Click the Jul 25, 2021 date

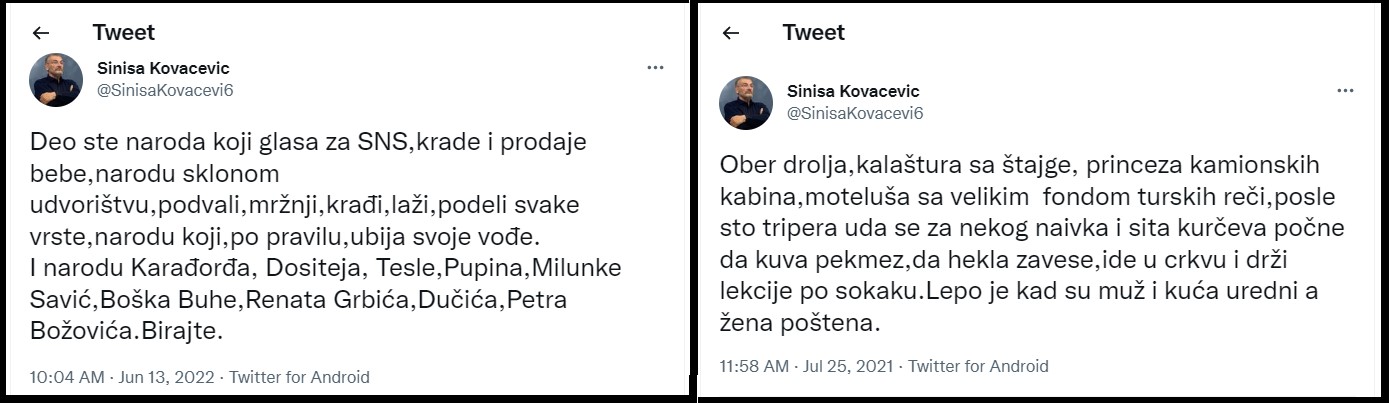[x=853, y=366]
